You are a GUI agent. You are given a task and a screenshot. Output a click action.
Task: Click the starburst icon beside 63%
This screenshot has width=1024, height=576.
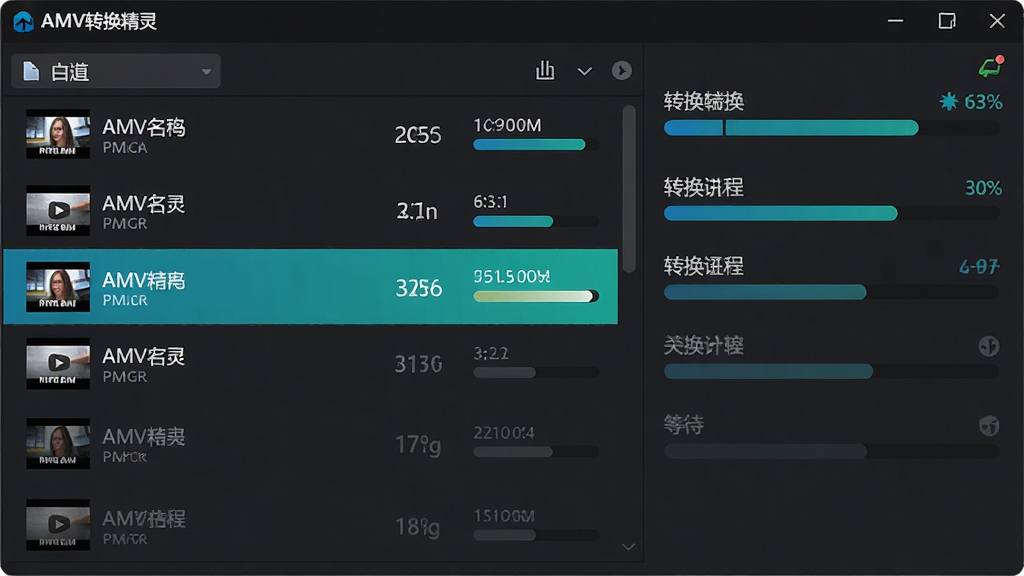949,101
